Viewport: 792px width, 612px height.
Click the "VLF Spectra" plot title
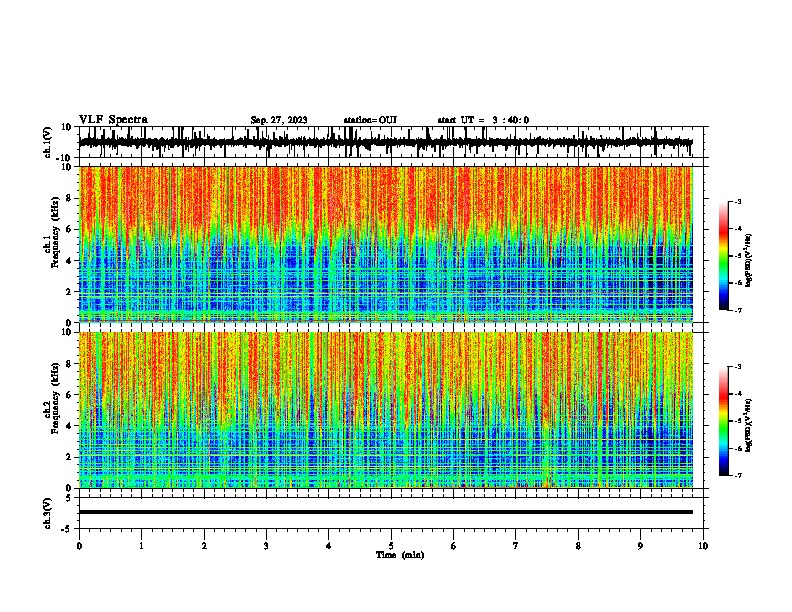point(113,120)
